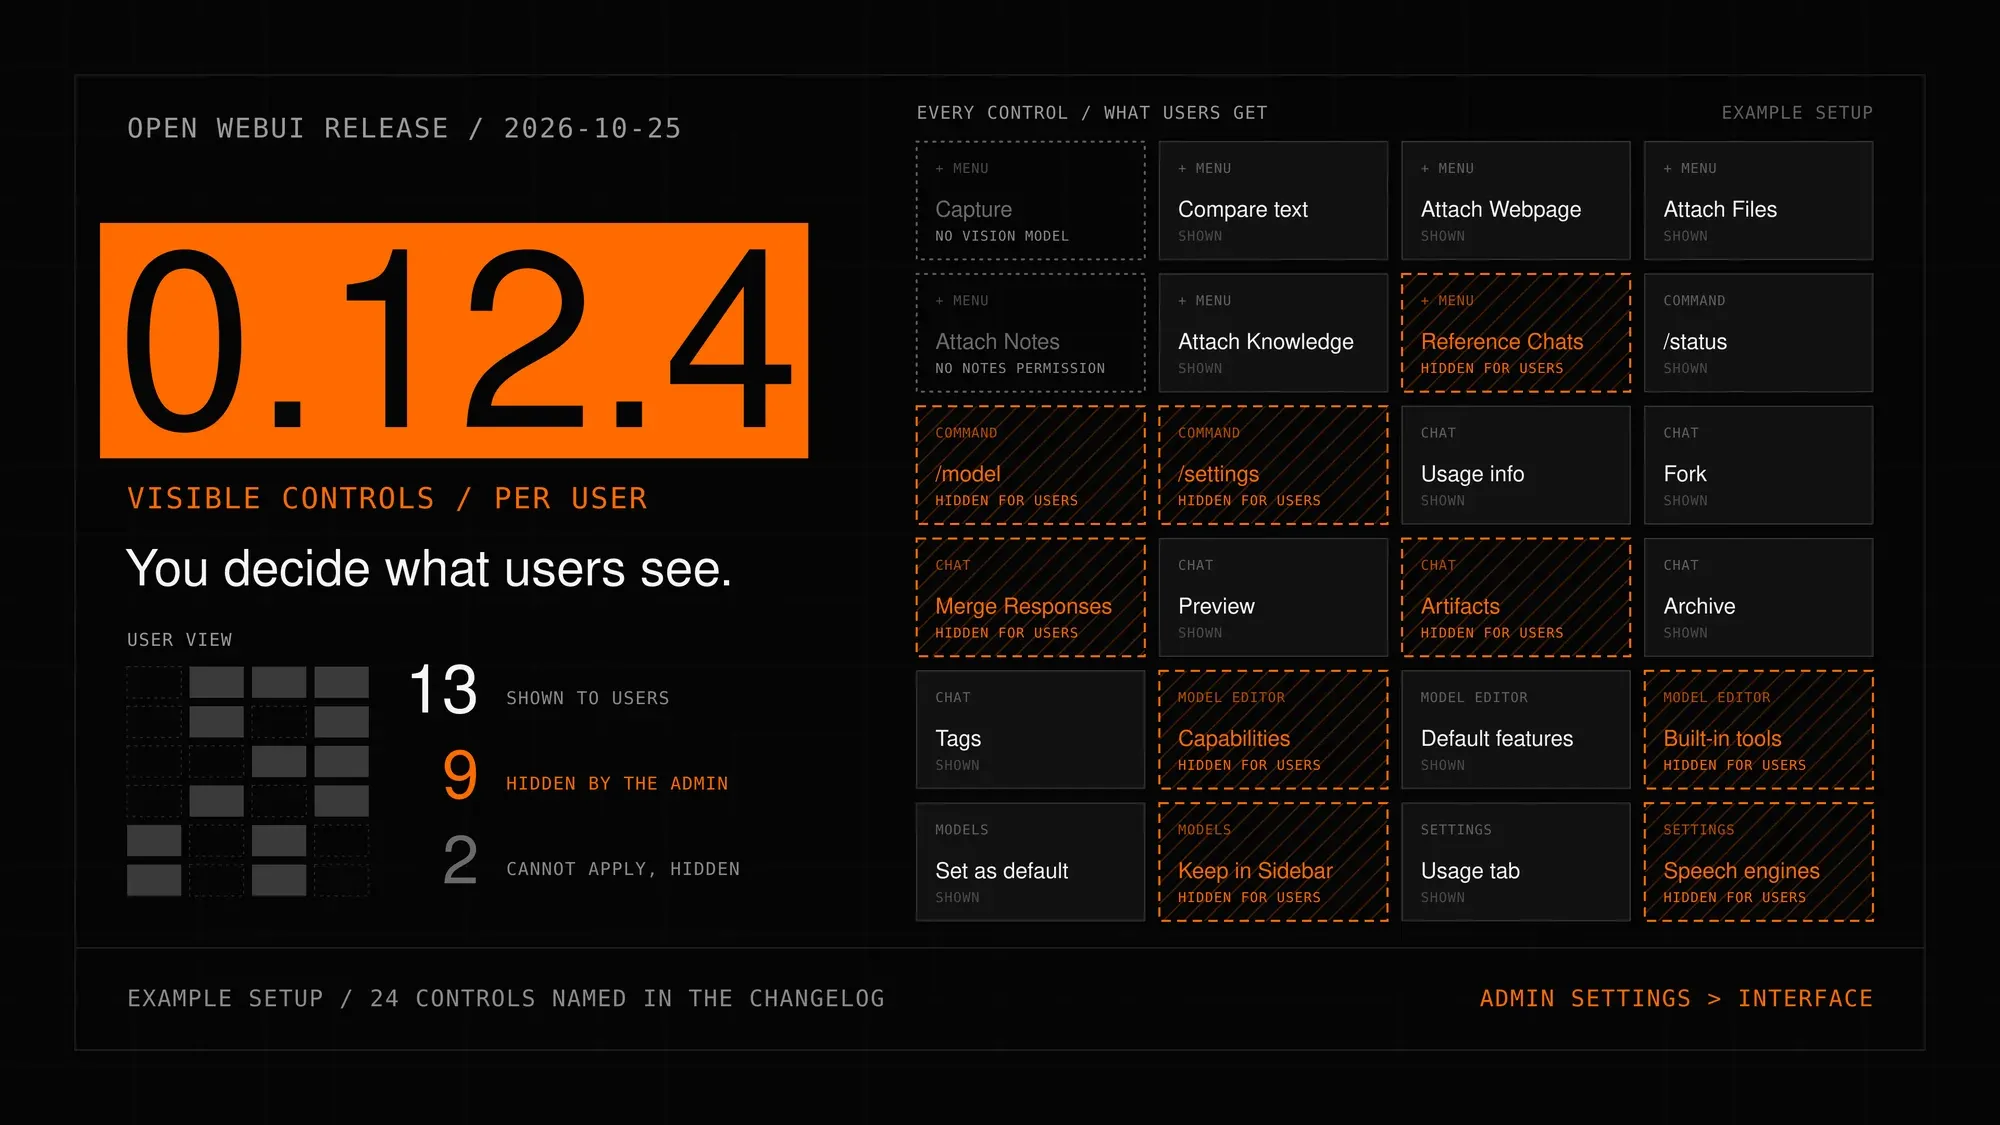
Task: Click the Tags chat card
Action: pyautogui.click(x=1030, y=730)
